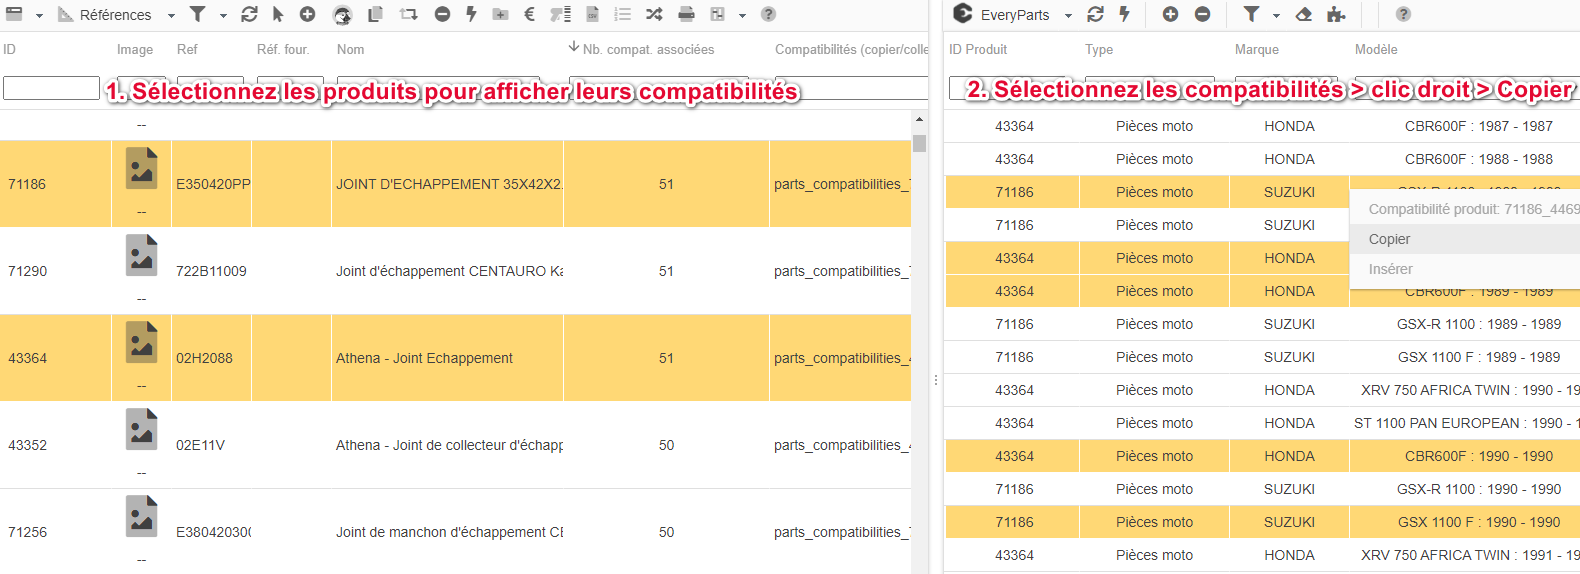Choose Insérer in the context menu
Screen dimensions: 1580x574
pos(1390,269)
